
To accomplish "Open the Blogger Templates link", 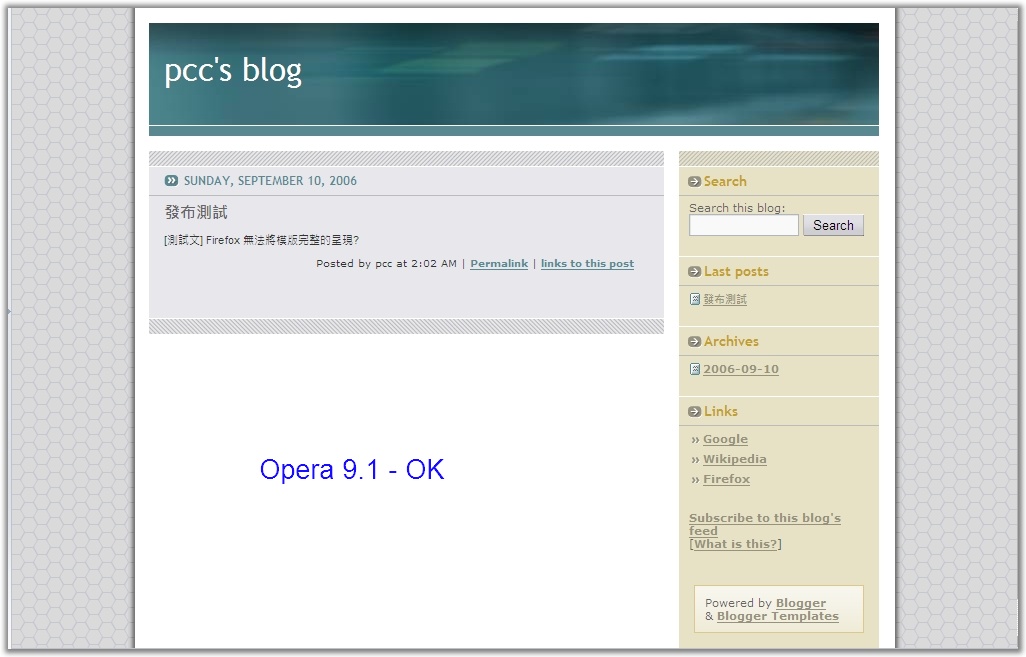I will [777, 616].
